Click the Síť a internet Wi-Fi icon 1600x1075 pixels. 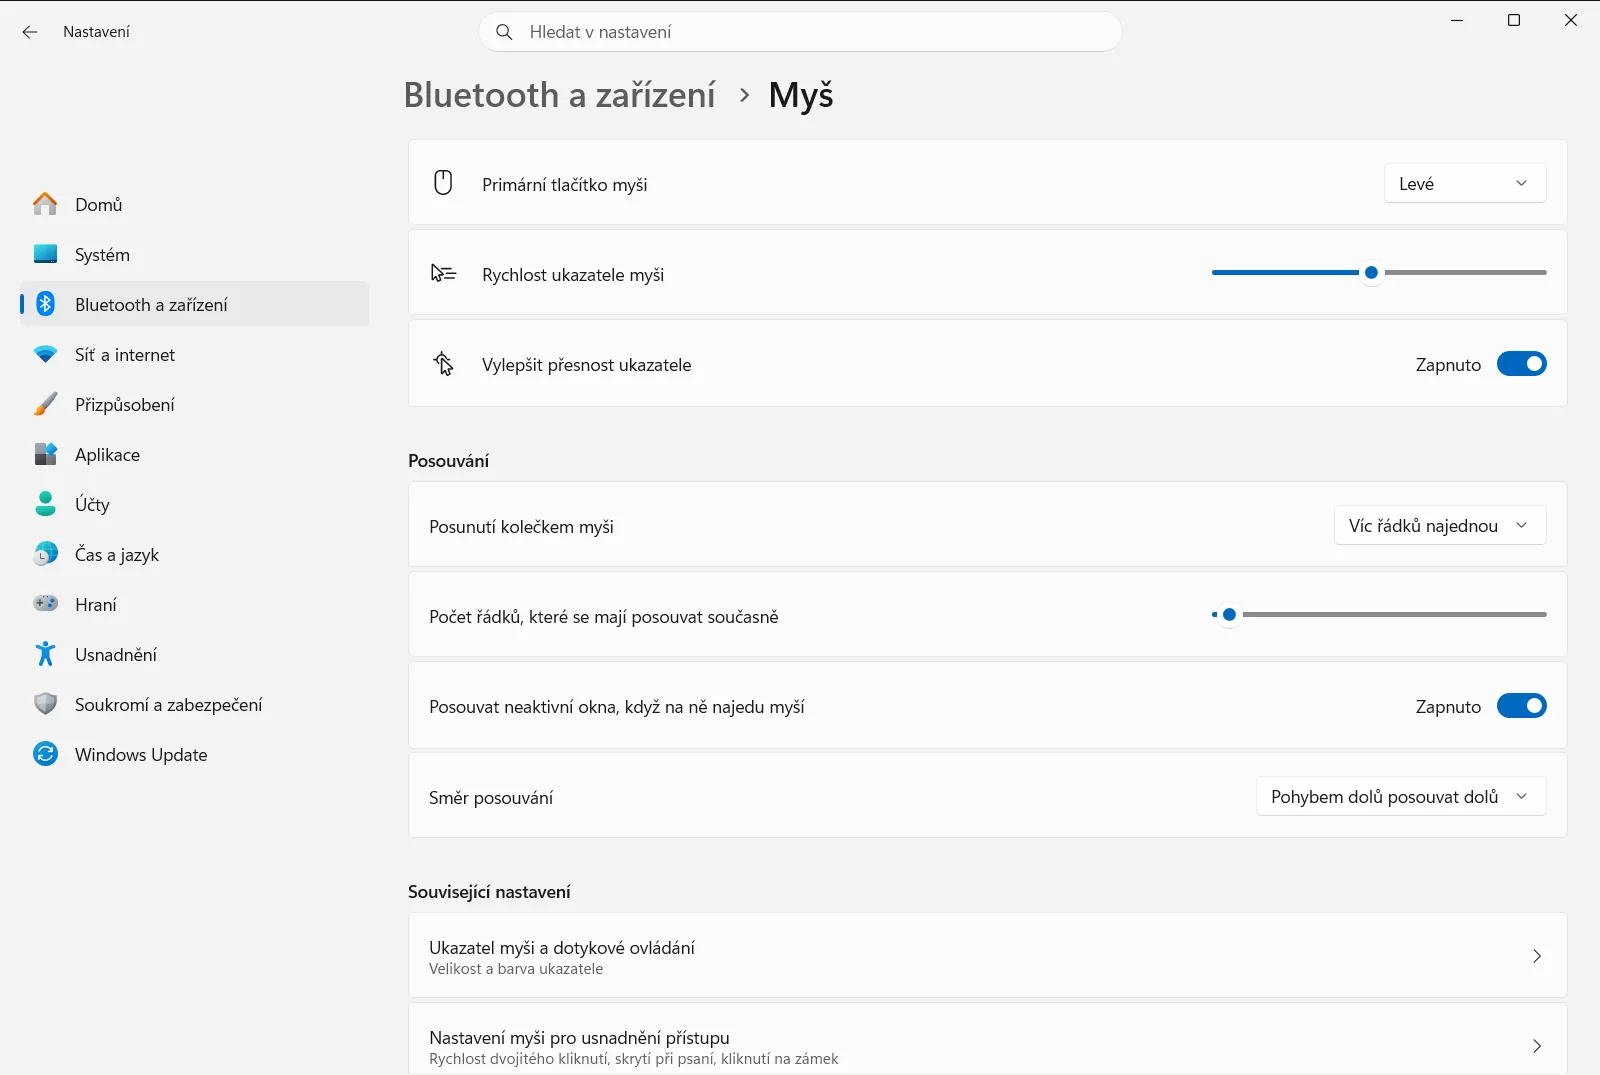[45, 354]
